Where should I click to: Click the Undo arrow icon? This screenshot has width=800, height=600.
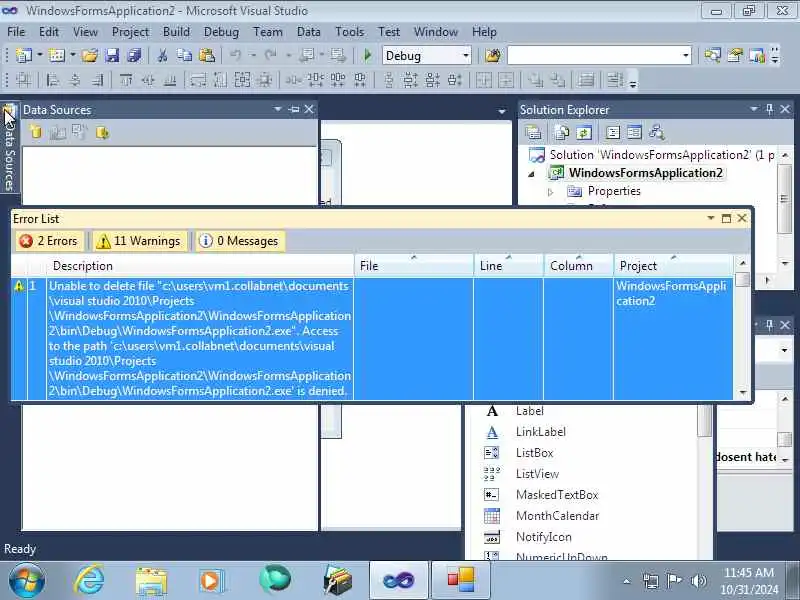[x=235, y=55]
